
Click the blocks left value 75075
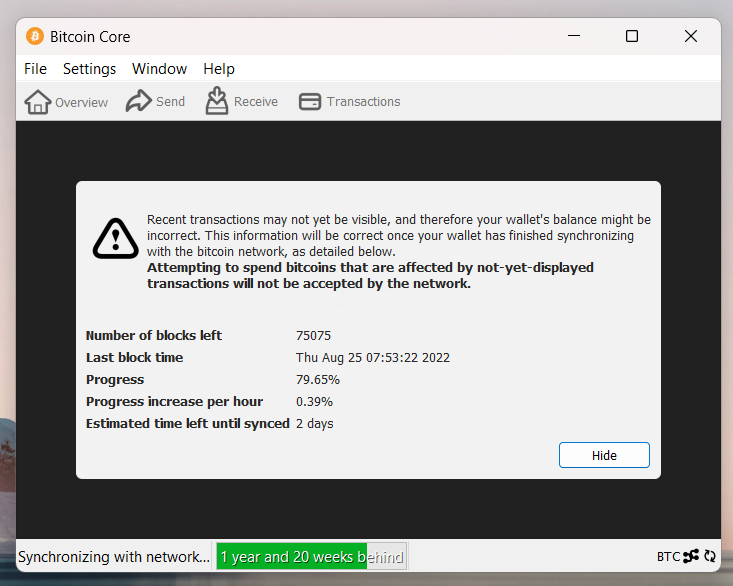point(313,336)
